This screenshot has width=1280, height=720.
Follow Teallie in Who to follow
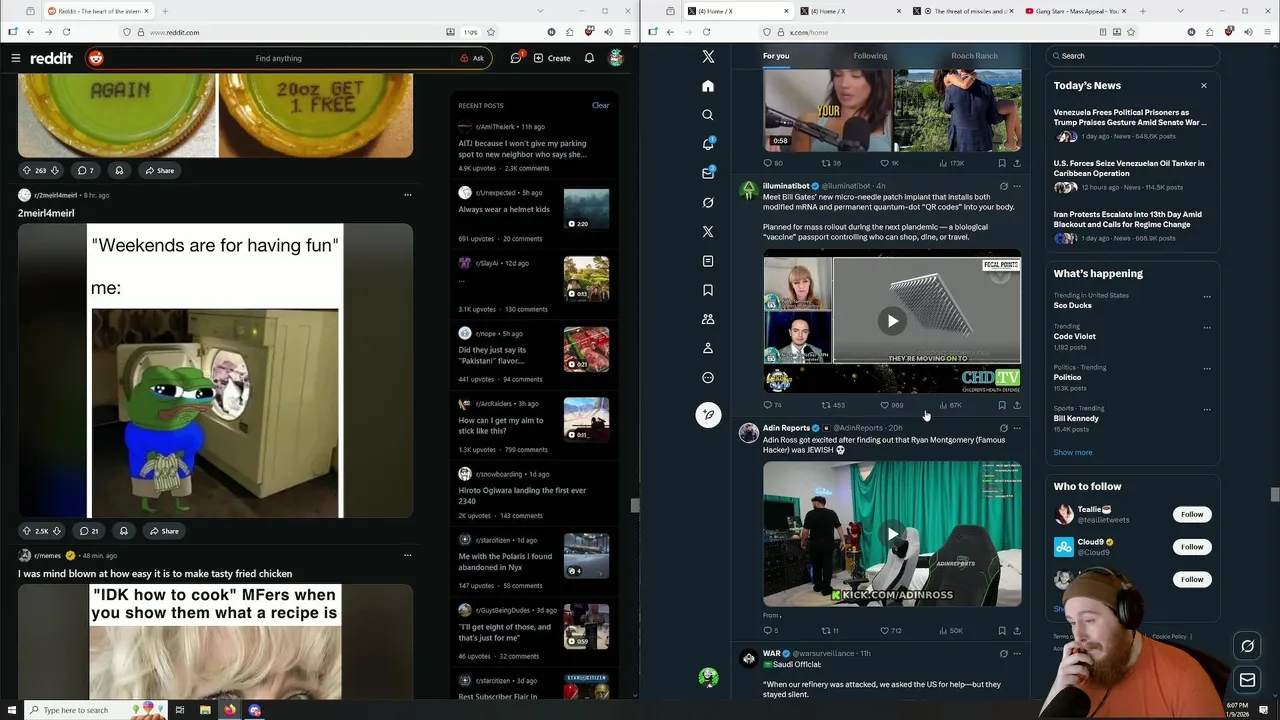point(1192,514)
